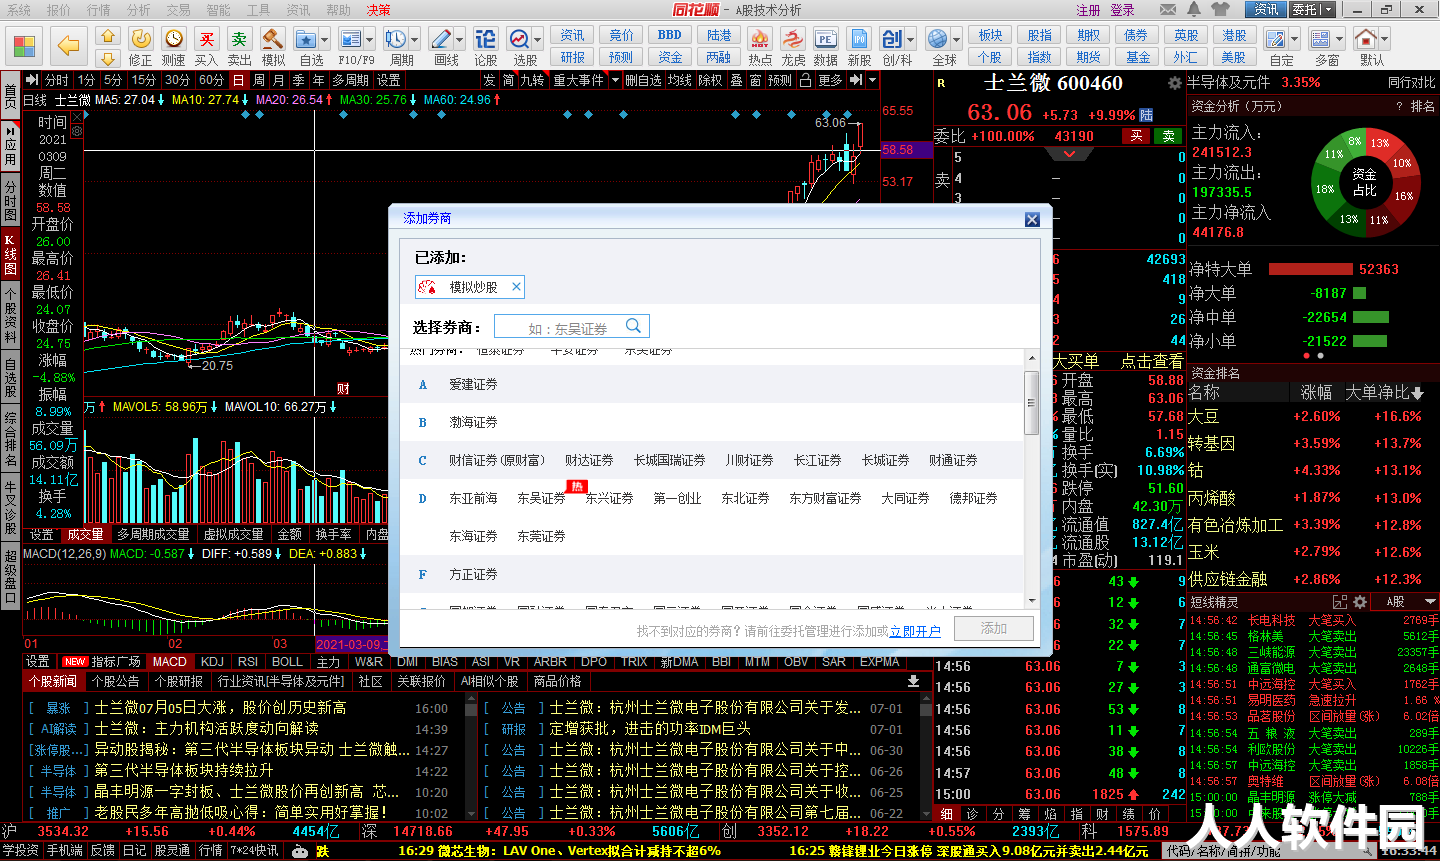Screen dimensions: 1440x861
Task: Toggle 均线 moving averages on chart
Action: [x=680, y=80]
